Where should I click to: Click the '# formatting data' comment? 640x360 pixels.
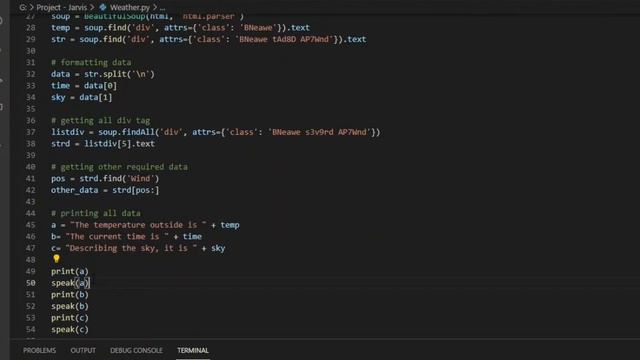(x=91, y=62)
